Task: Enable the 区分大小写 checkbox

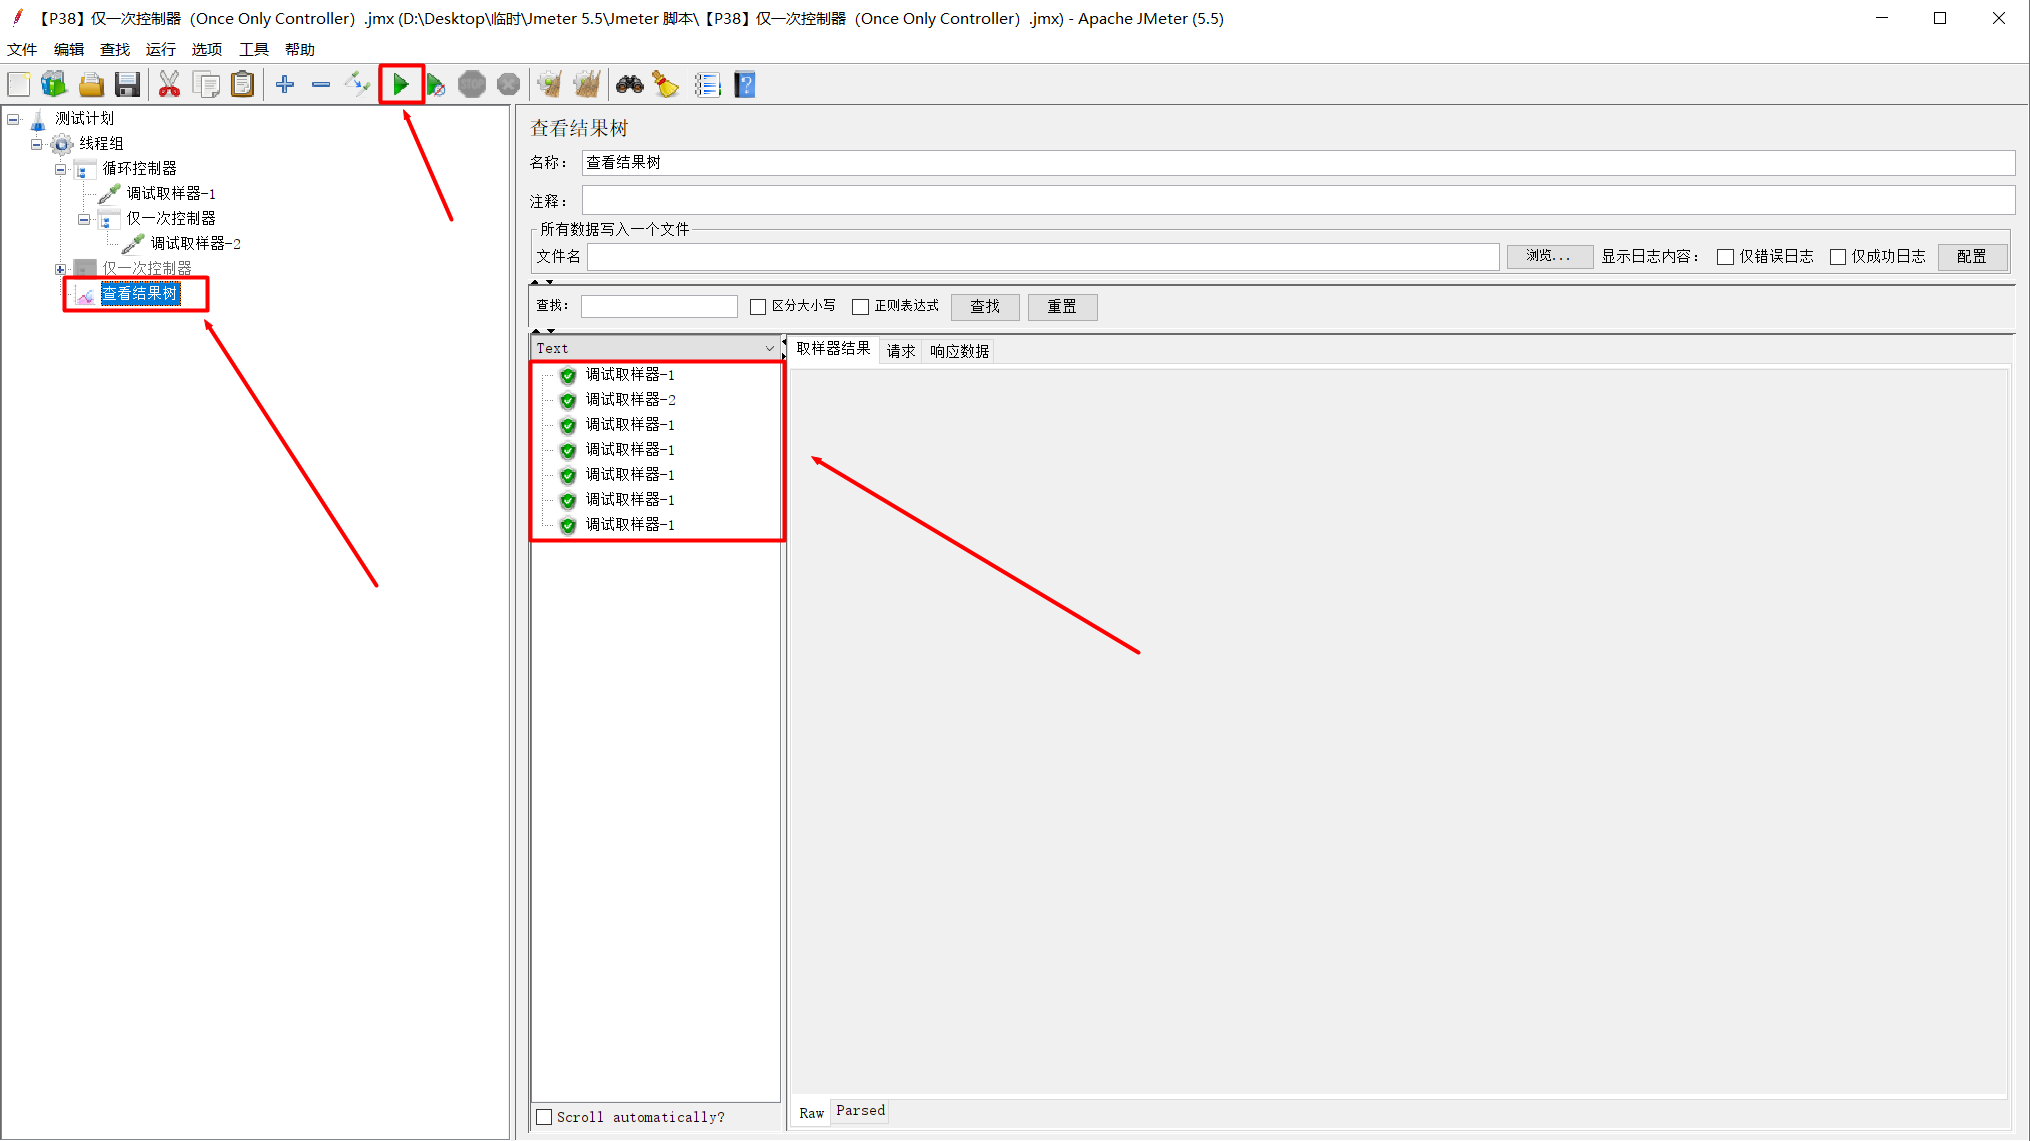Action: [x=758, y=307]
